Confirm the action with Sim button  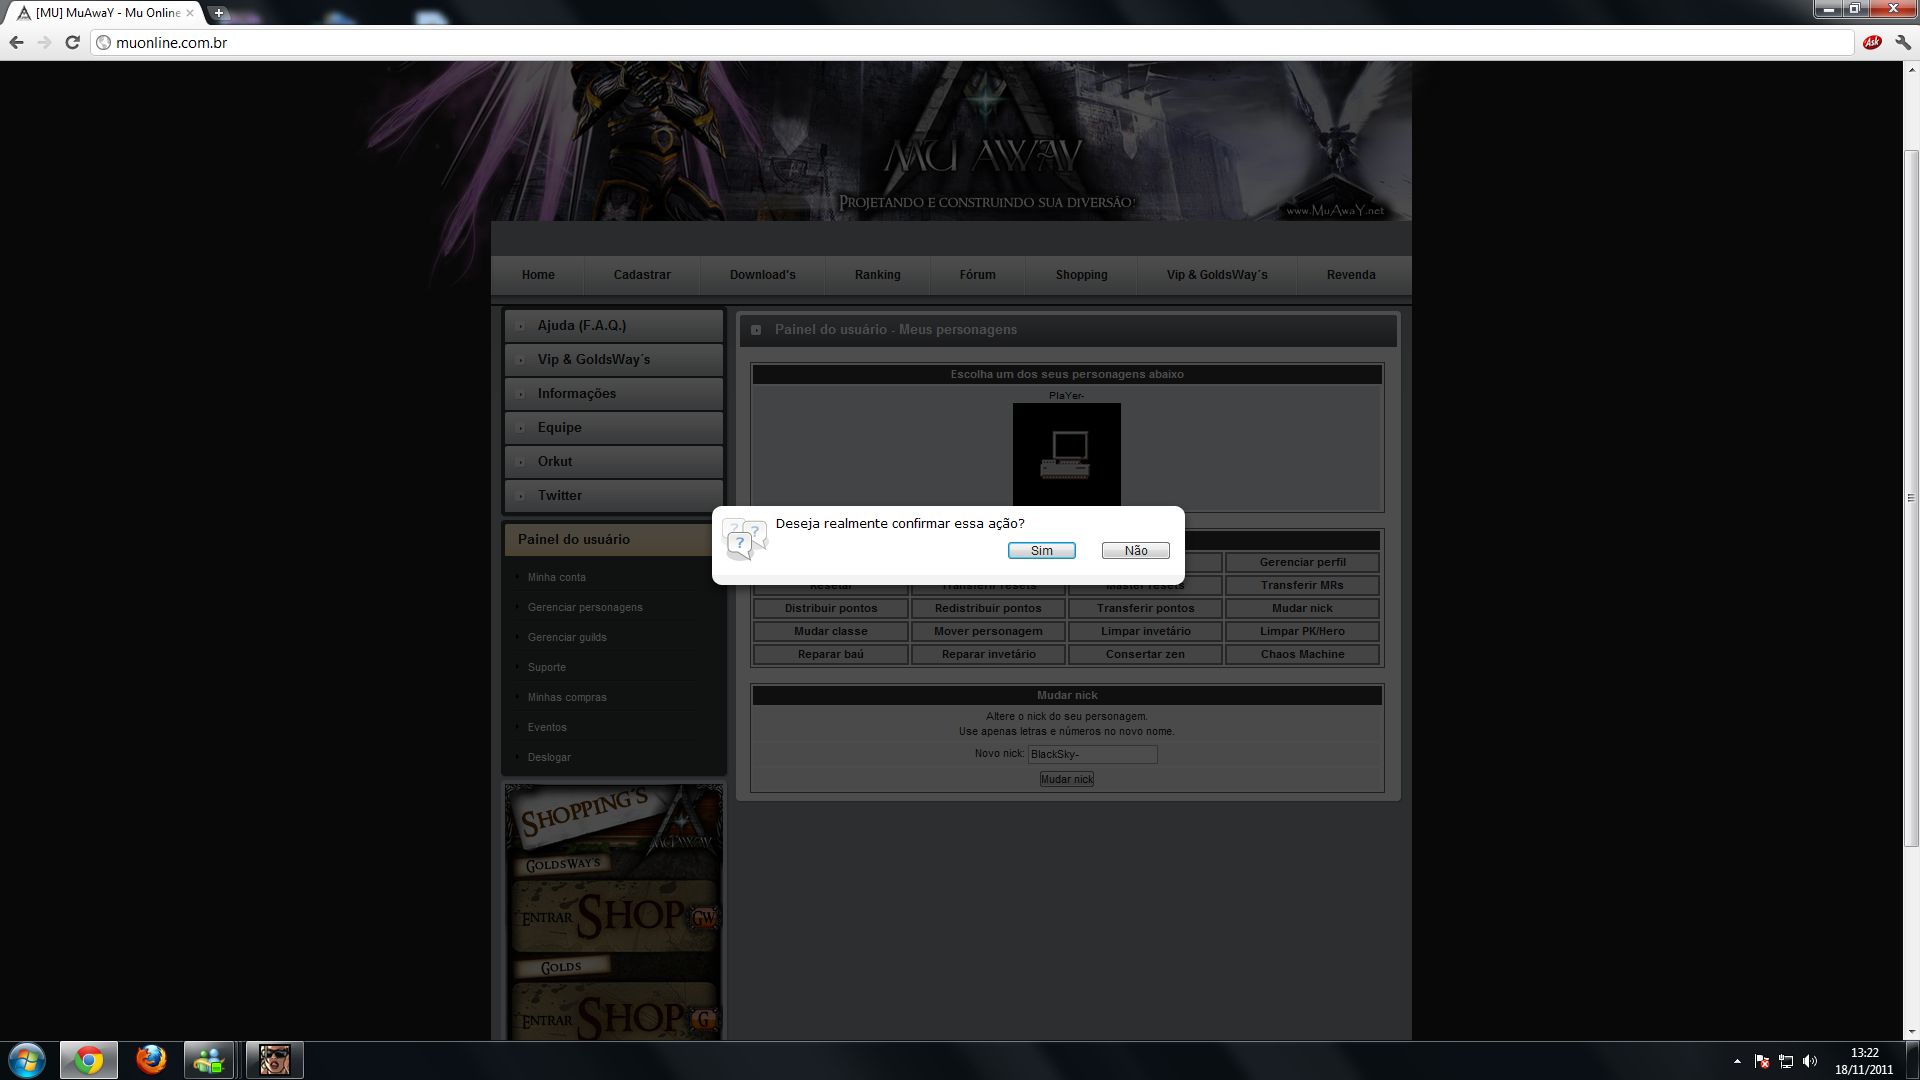[1041, 551]
